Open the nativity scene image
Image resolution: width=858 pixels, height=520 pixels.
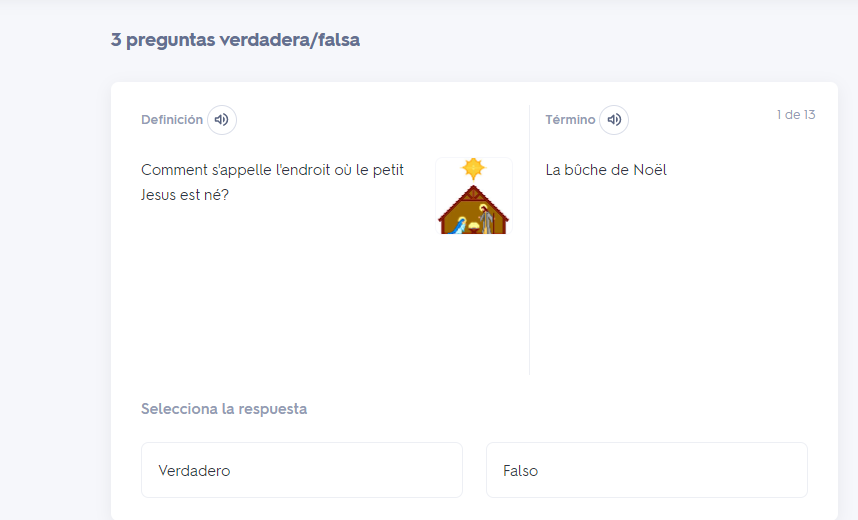[474, 196]
